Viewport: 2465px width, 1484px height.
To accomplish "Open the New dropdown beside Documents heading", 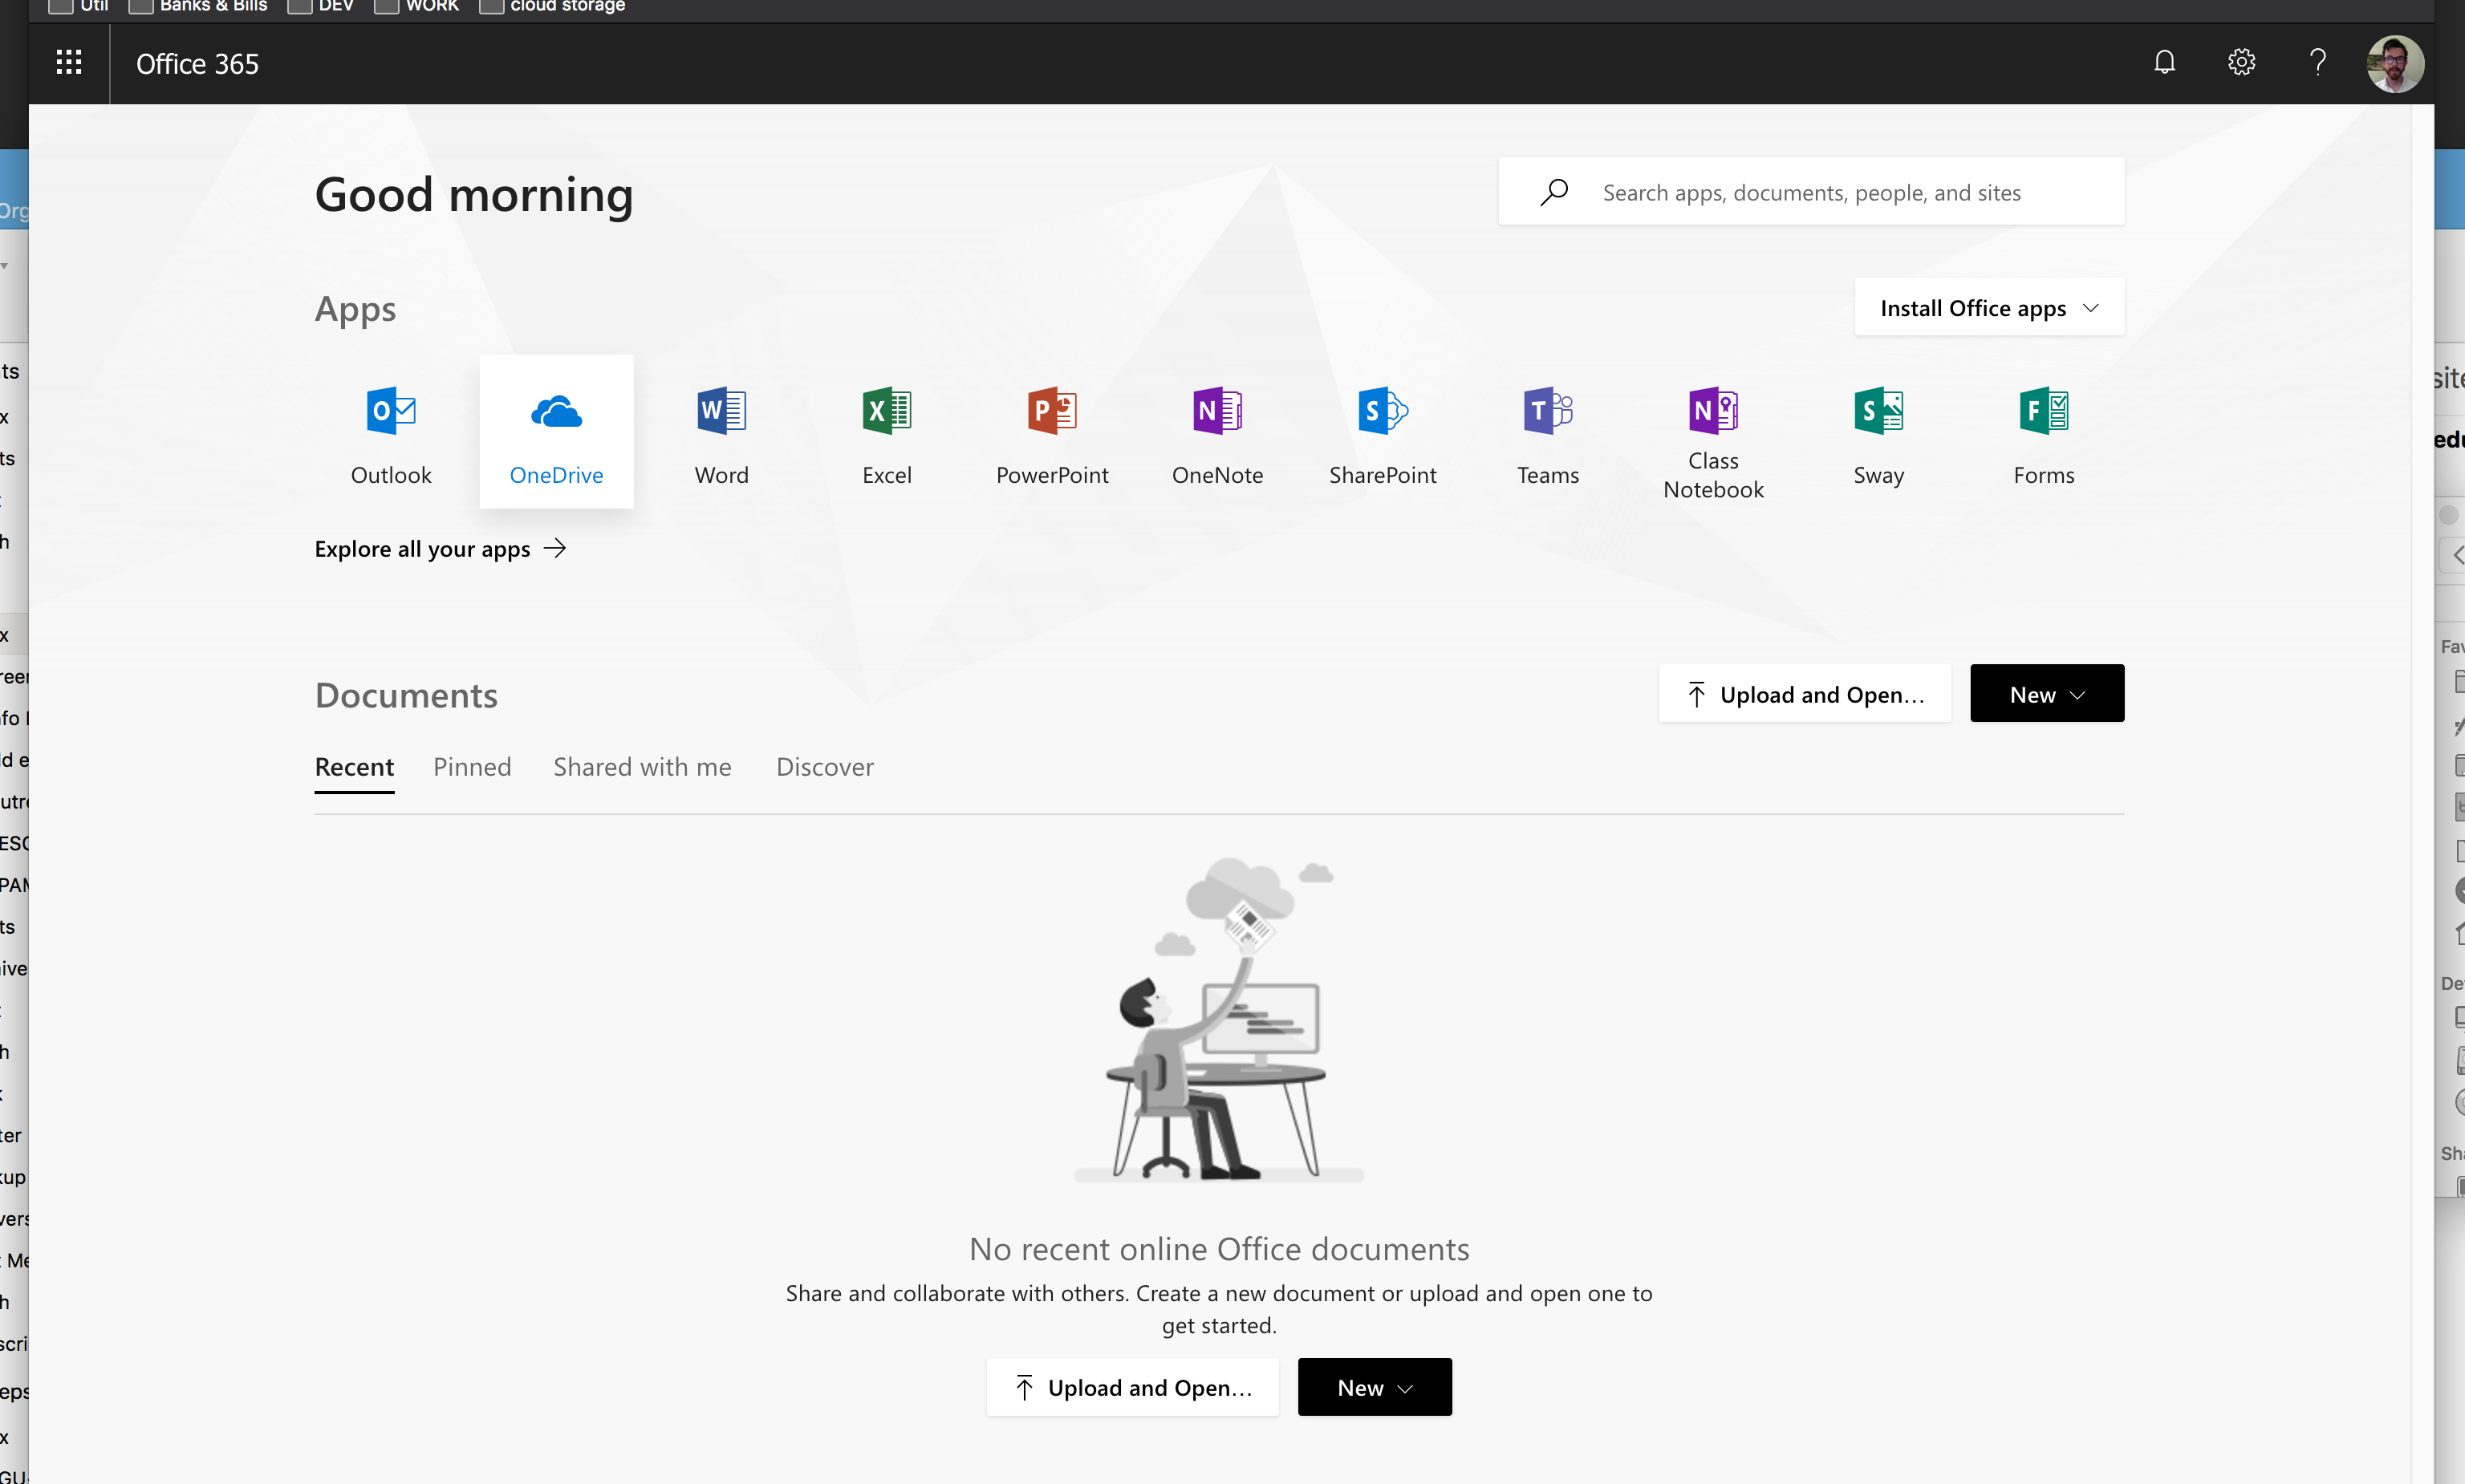I will (2047, 694).
